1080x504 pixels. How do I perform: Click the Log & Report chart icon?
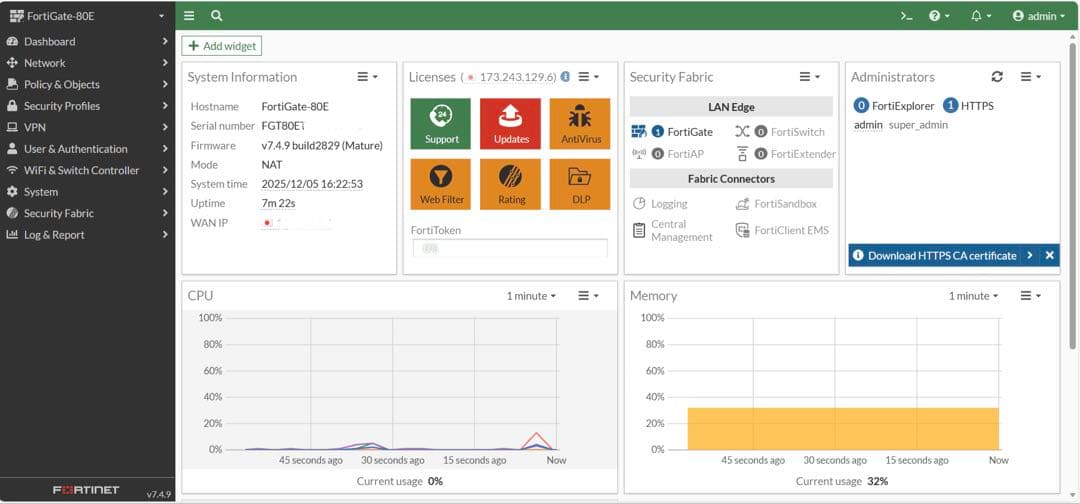(12, 235)
